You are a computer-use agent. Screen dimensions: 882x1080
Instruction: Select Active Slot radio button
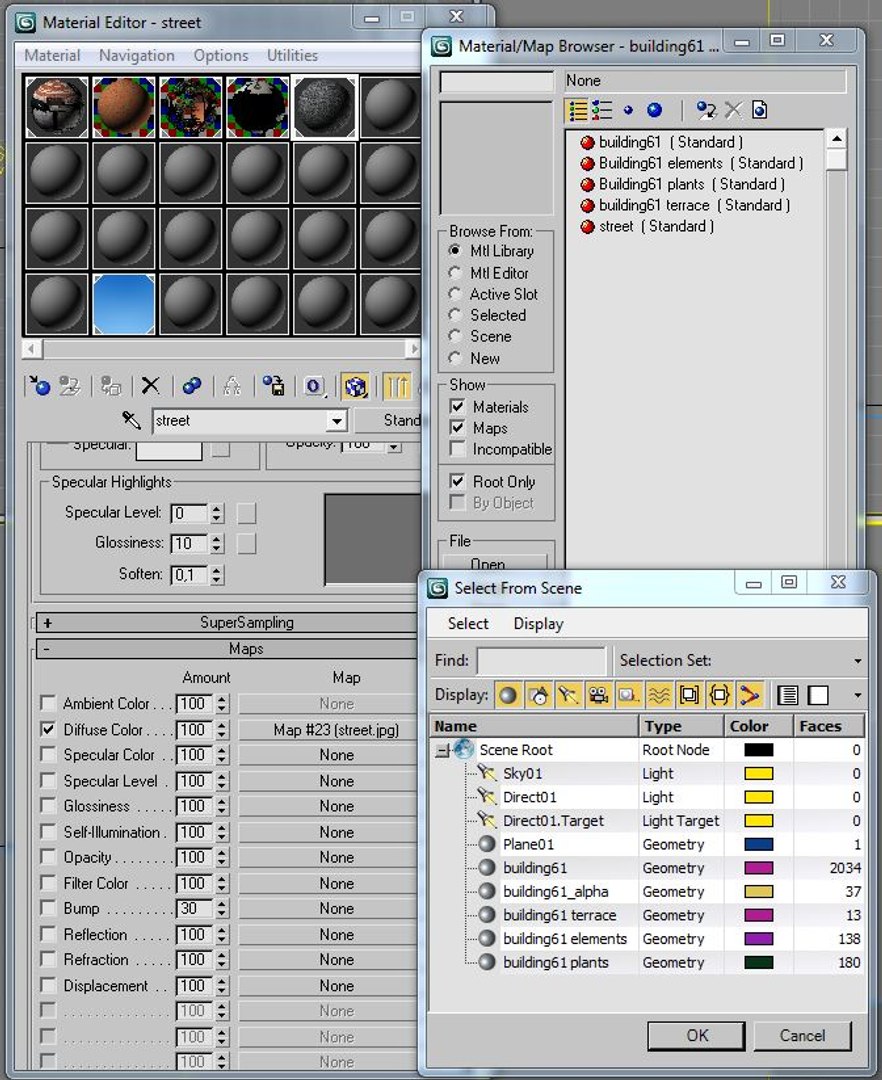(x=454, y=294)
